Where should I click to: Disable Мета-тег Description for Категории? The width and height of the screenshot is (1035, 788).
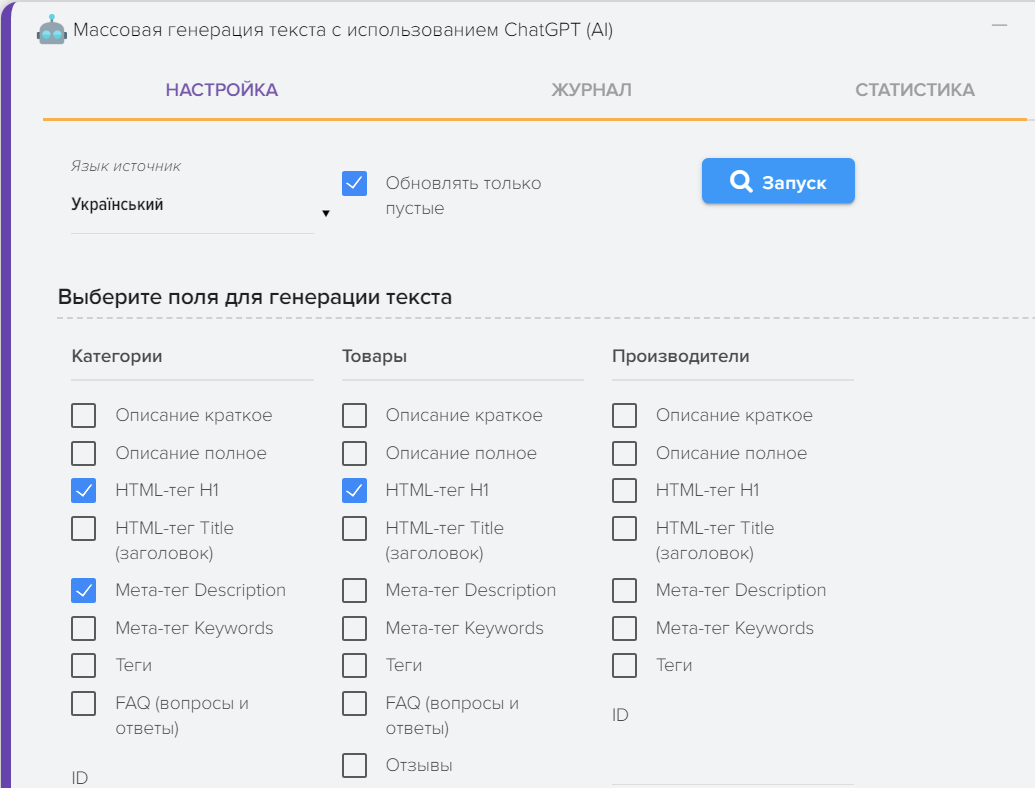[84, 590]
